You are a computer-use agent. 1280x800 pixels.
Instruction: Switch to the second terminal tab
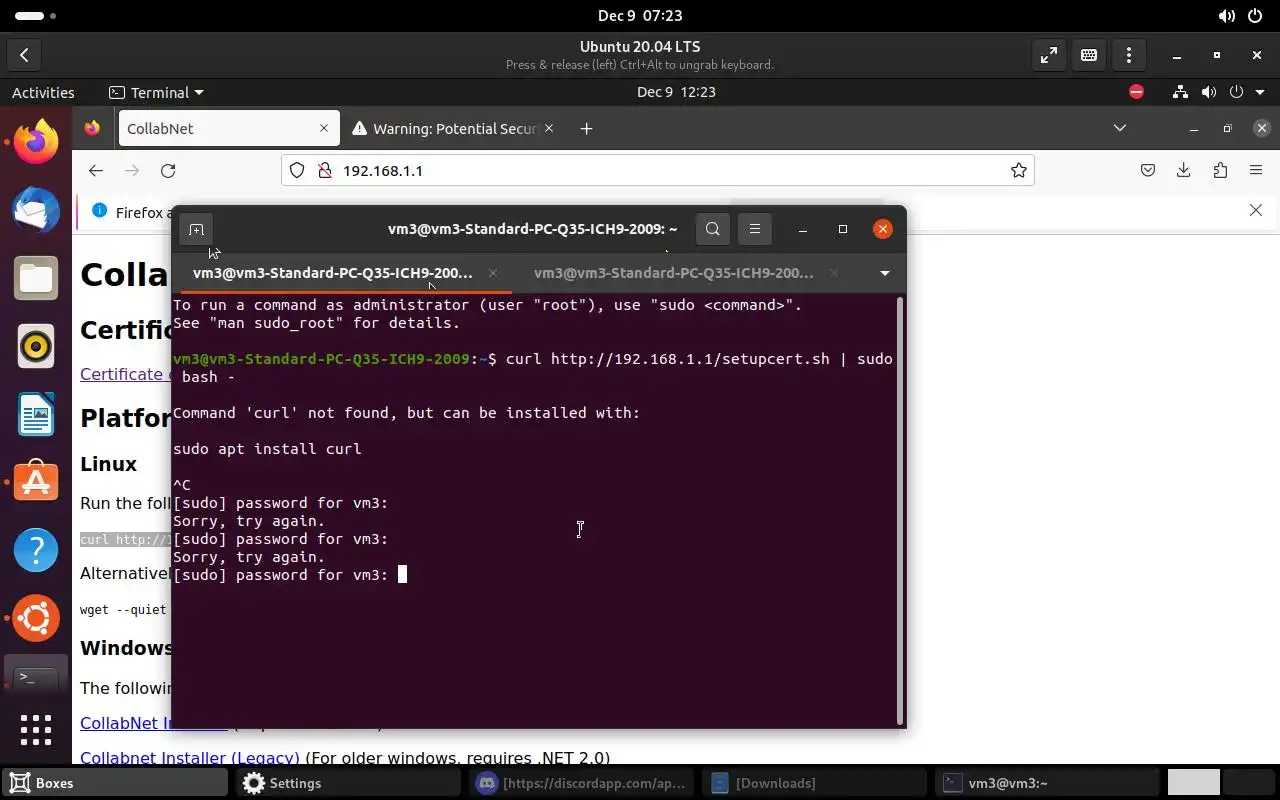(x=674, y=273)
